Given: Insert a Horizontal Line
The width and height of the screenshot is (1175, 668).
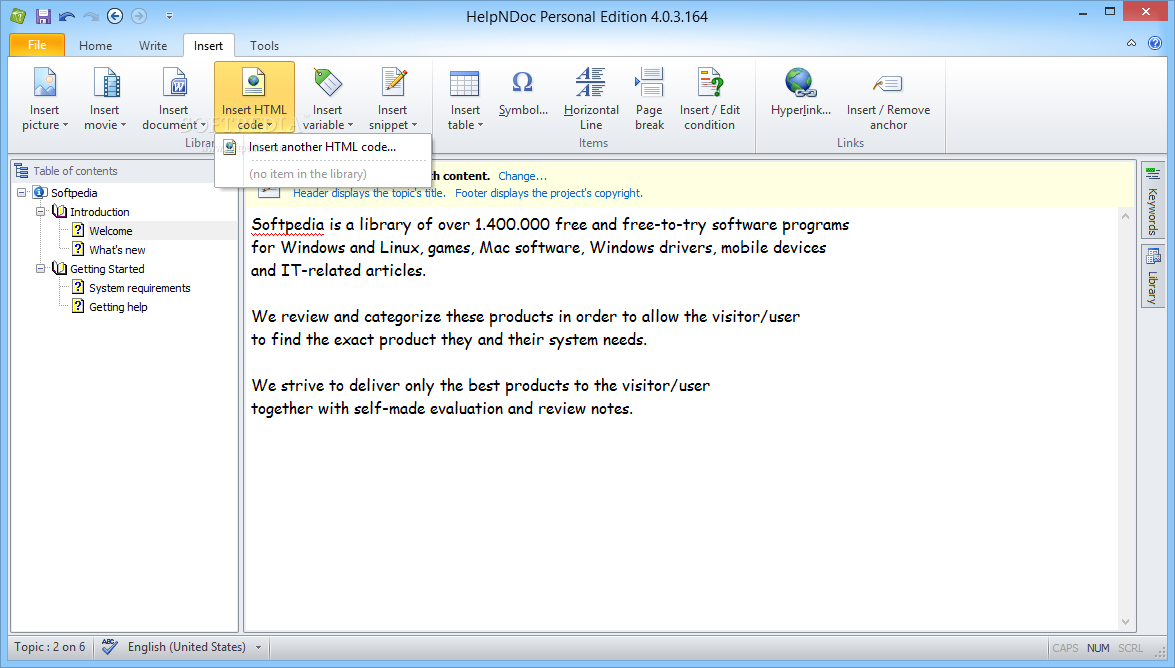Looking at the screenshot, I should click(591, 97).
